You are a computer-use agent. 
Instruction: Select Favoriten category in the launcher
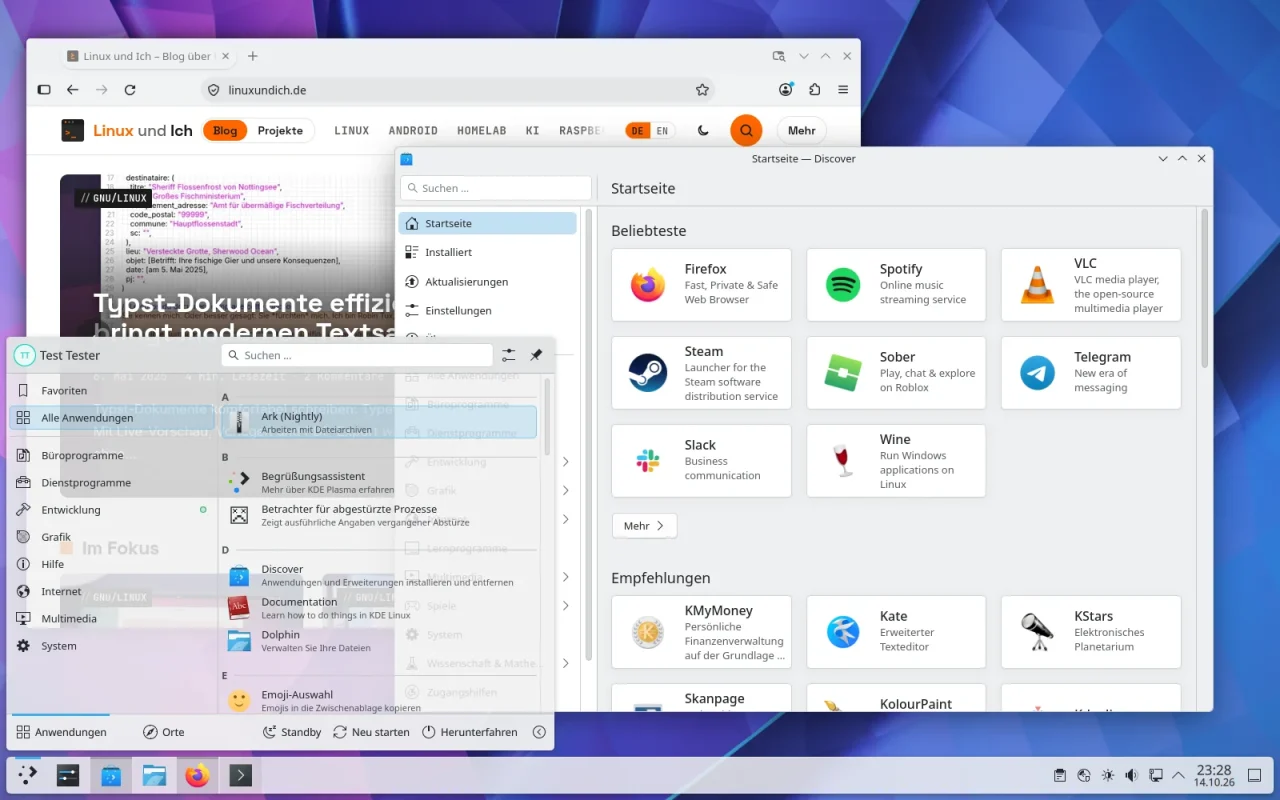point(110,391)
